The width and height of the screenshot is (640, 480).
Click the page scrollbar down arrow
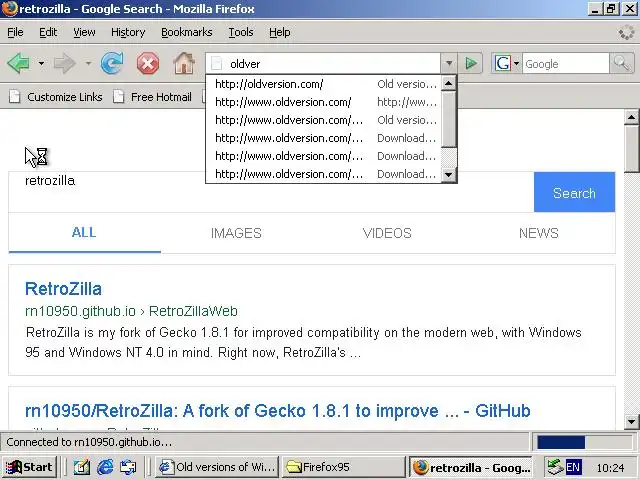point(631,421)
